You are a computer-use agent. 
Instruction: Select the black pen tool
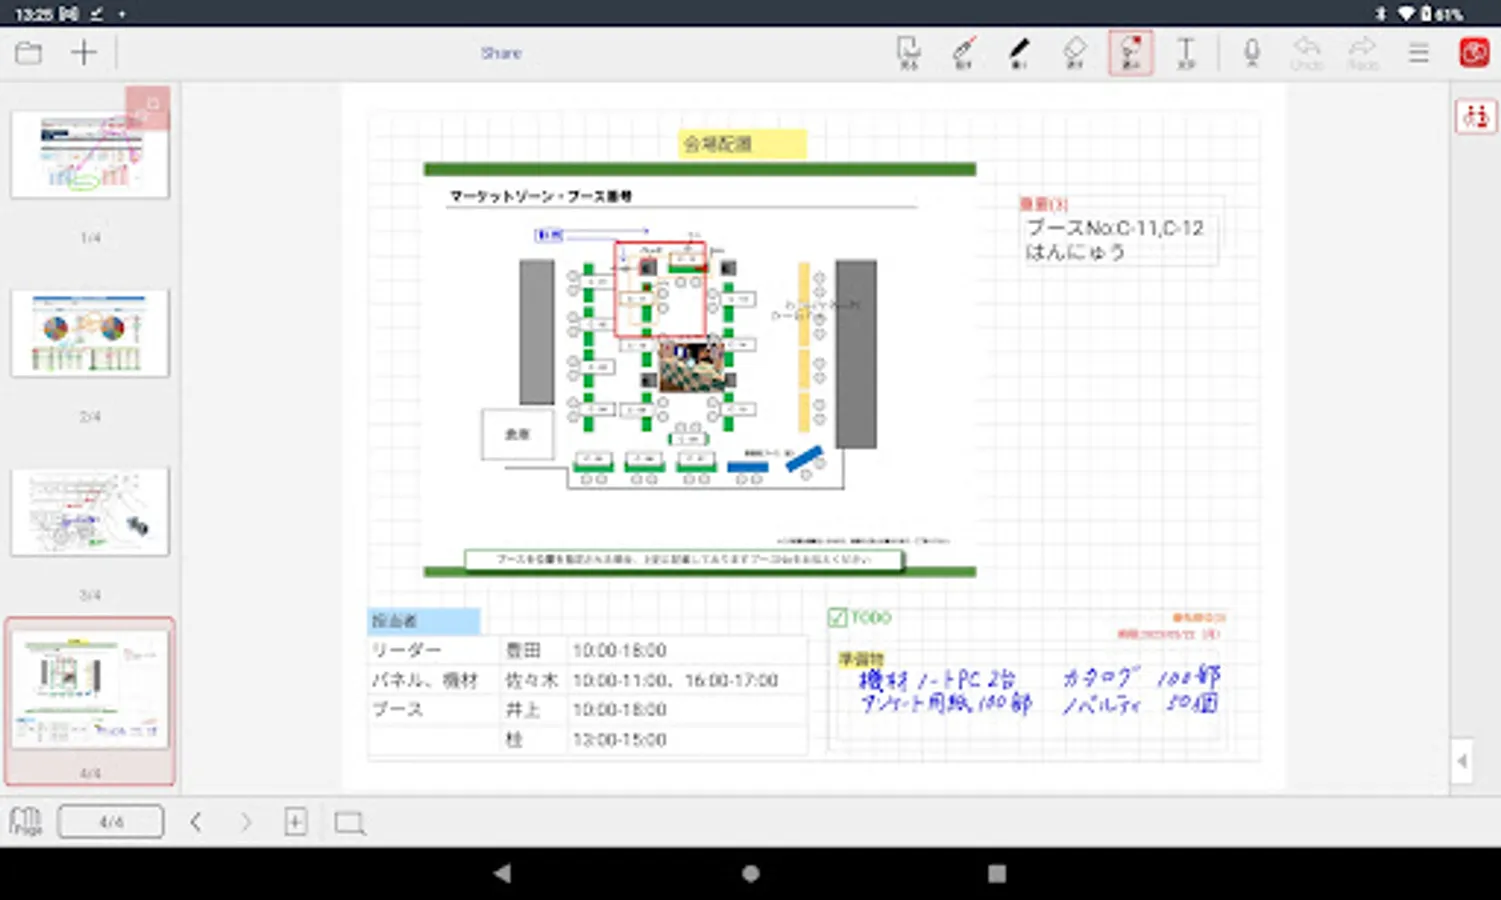click(x=1019, y=53)
